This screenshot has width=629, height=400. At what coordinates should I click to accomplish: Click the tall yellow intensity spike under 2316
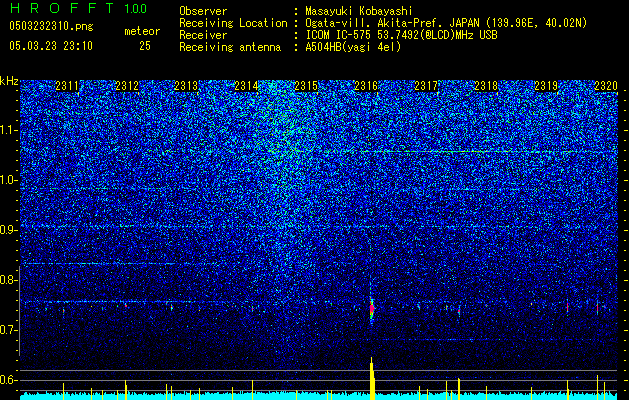tap(372, 379)
